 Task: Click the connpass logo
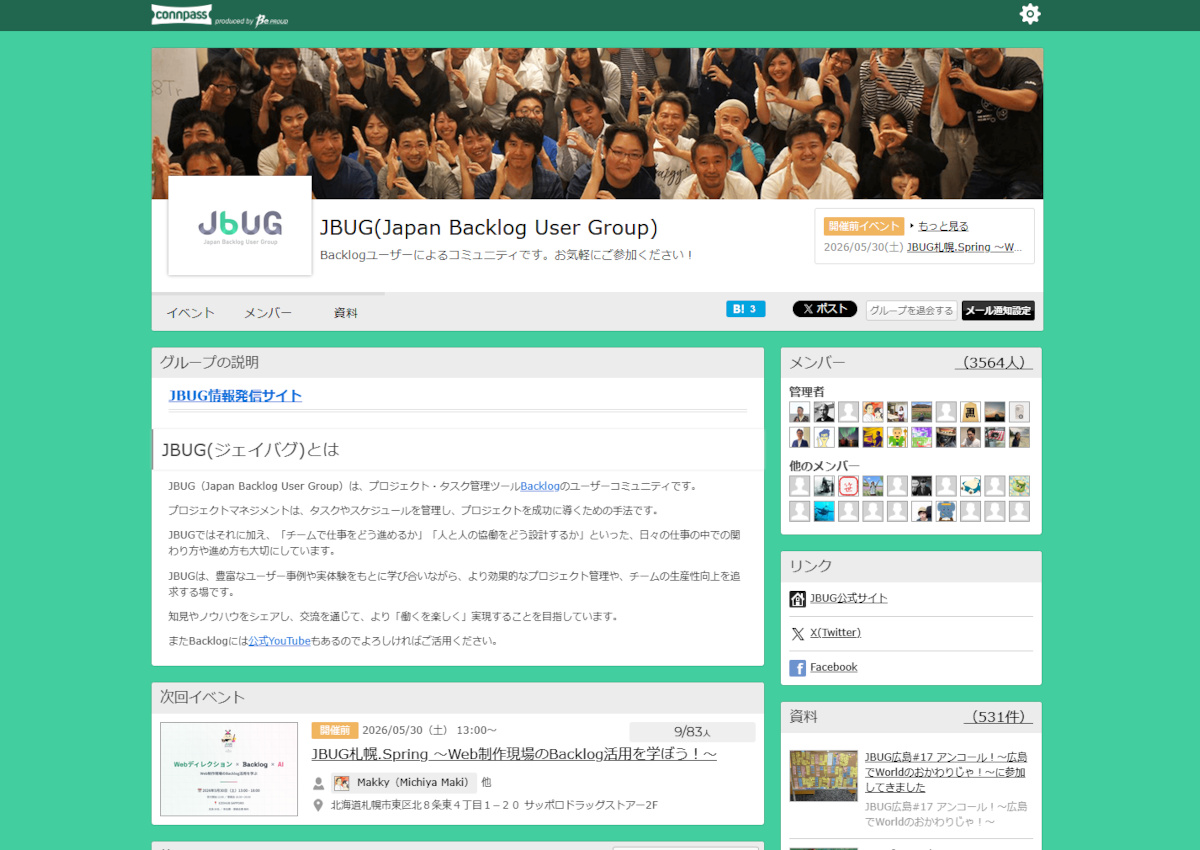(x=181, y=14)
